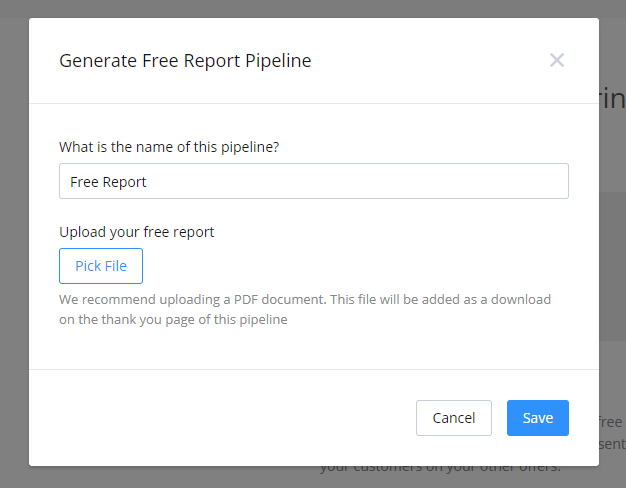
Task: Click the empty footer area left of Cancel
Action: (x=220, y=418)
